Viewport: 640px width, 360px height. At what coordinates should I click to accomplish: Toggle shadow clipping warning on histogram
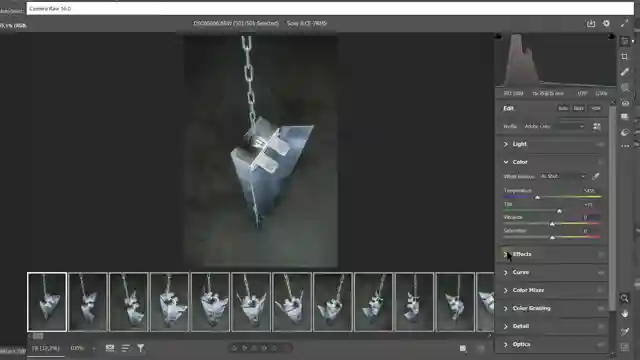point(498,37)
